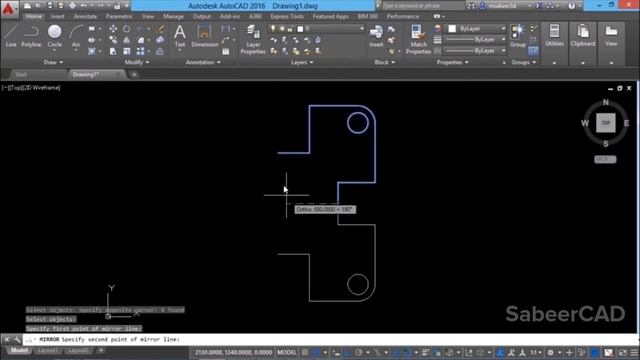Select the Line tool
The image size is (640, 360).
click(11, 36)
